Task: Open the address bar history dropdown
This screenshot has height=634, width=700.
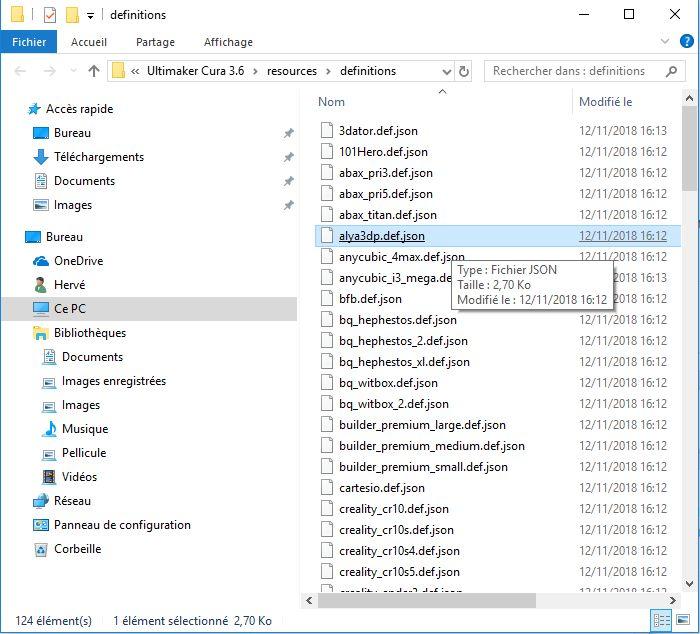Action: tap(446, 71)
